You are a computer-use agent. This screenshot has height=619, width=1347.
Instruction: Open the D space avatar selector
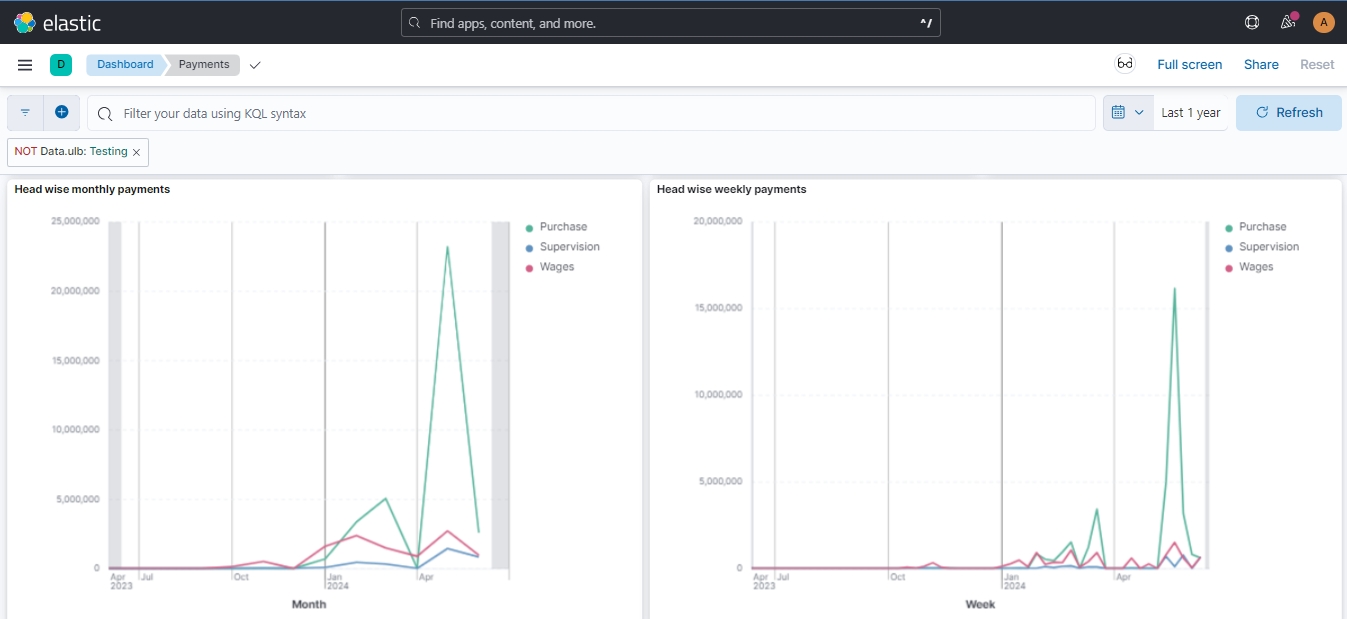tap(61, 65)
